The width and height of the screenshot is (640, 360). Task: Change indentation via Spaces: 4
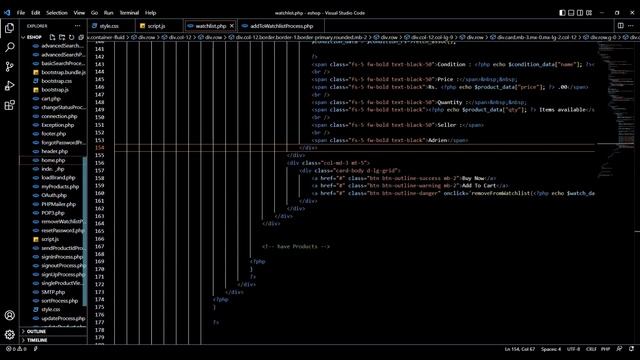coord(551,349)
